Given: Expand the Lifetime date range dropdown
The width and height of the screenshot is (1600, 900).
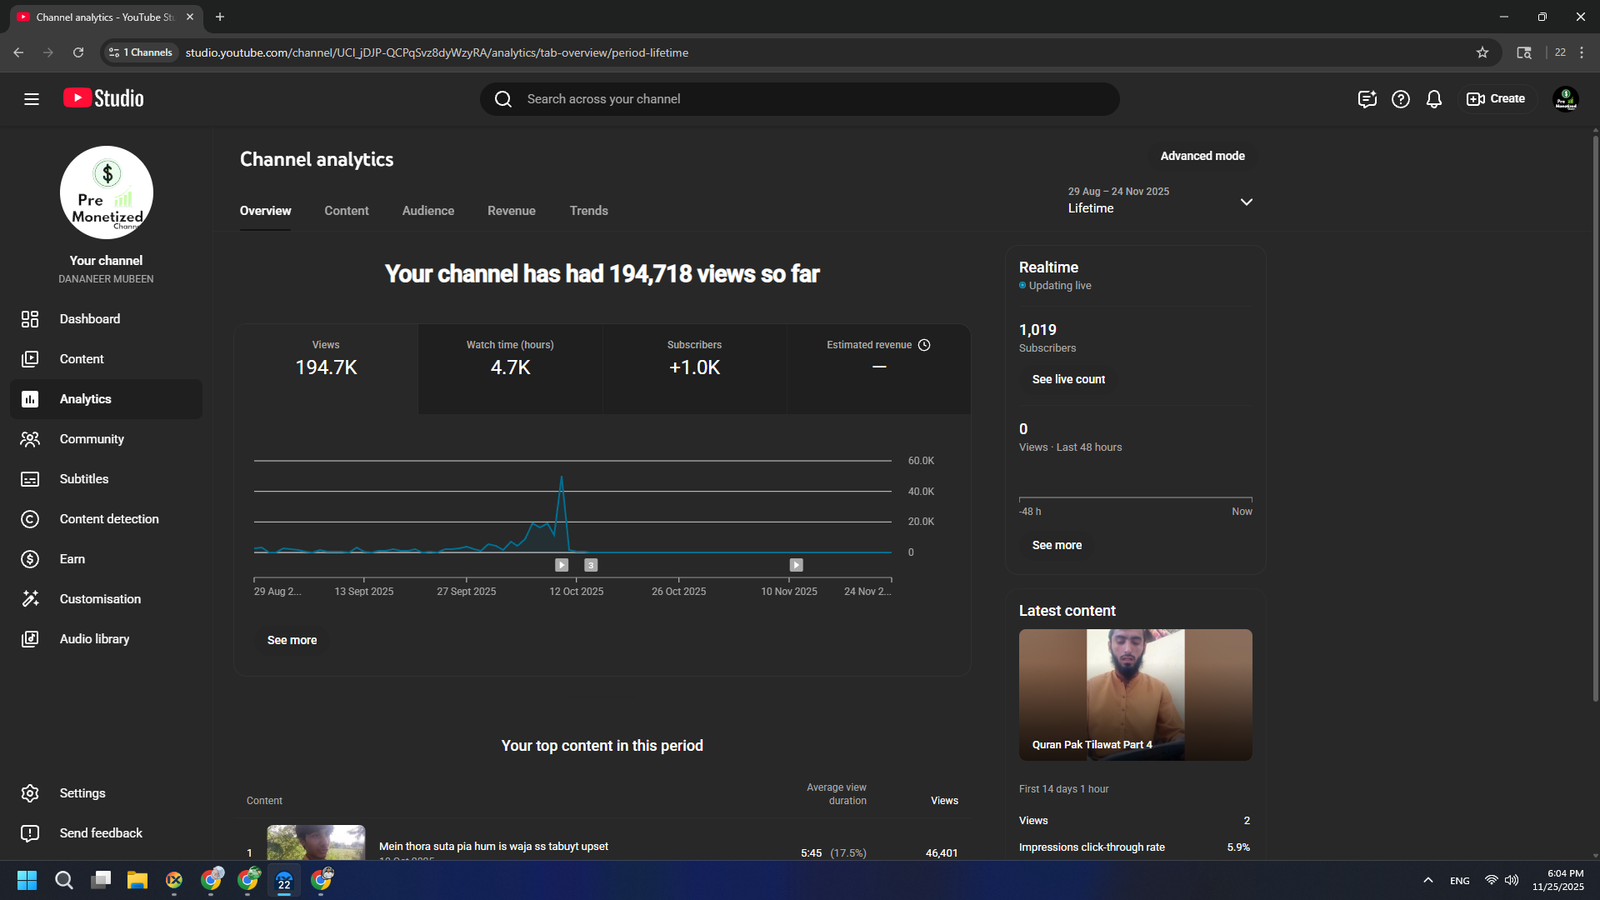Looking at the screenshot, I should (x=1246, y=202).
